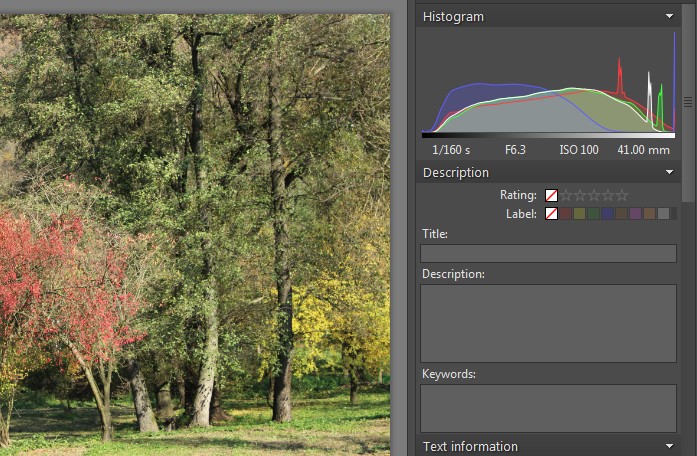Viewport: 697px width, 456px height.
Task: Click the 1/160 s shutter speed value
Action: click(451, 150)
